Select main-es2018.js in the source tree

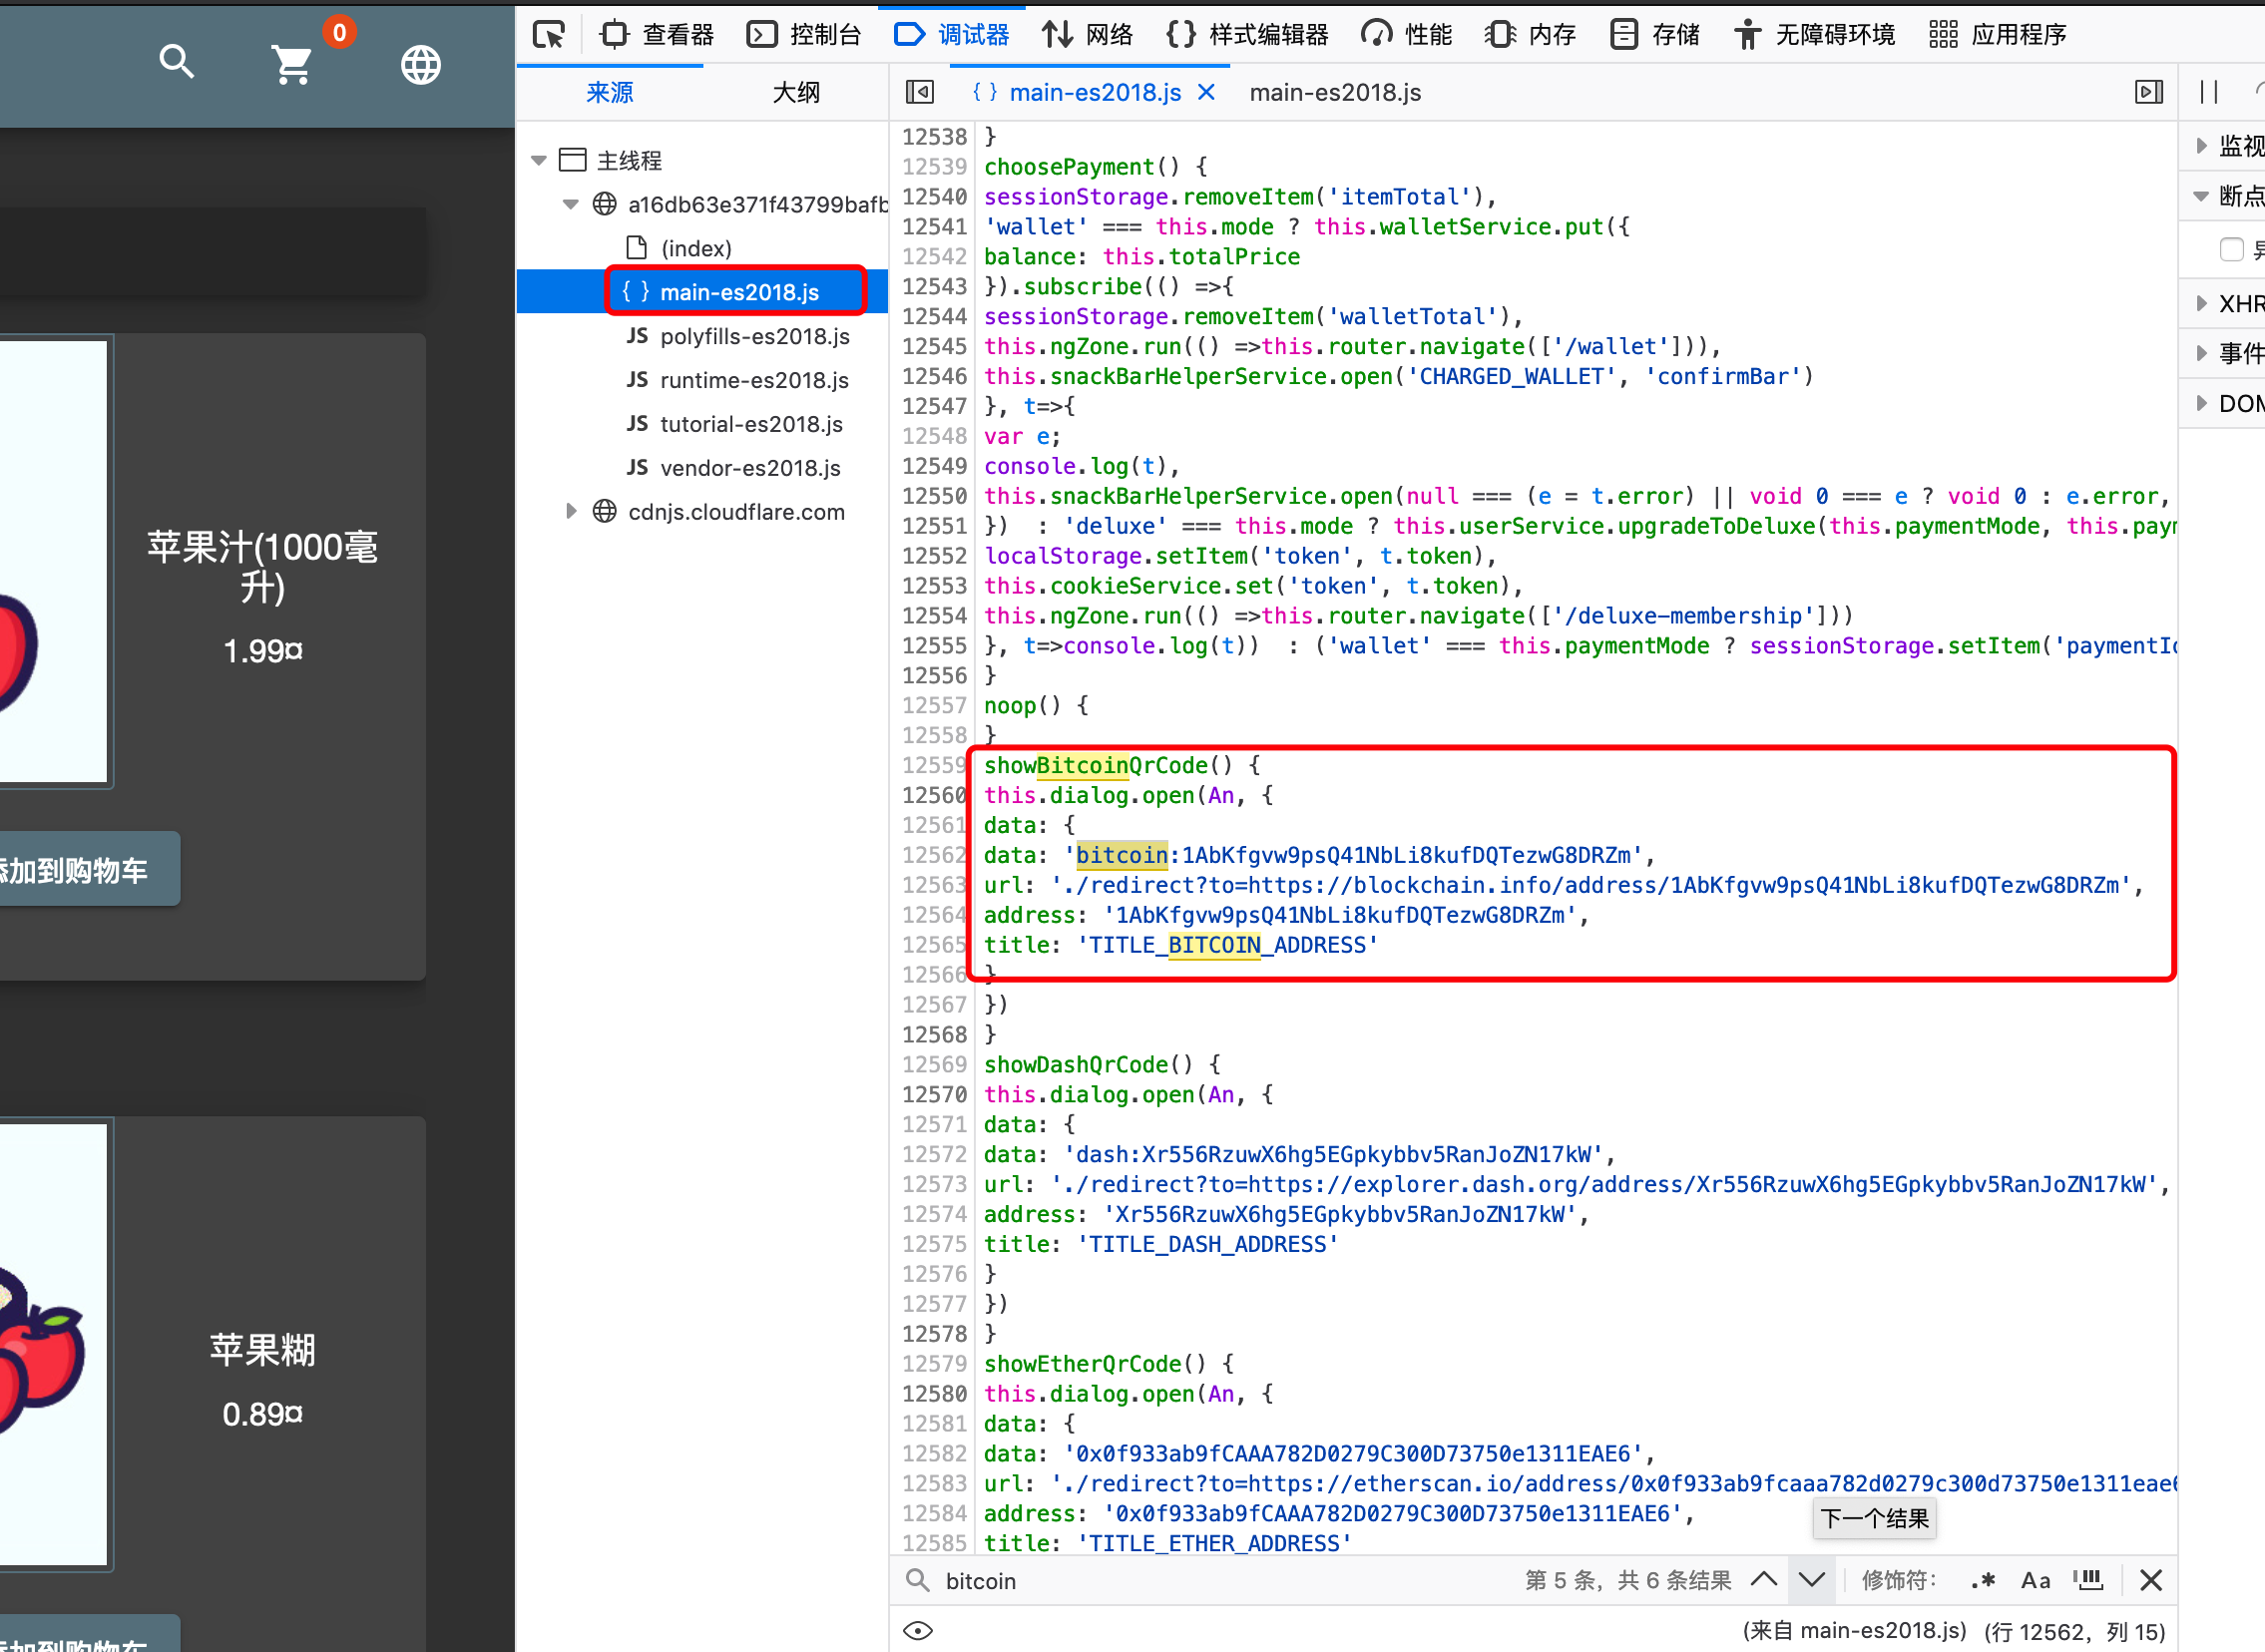pos(737,292)
